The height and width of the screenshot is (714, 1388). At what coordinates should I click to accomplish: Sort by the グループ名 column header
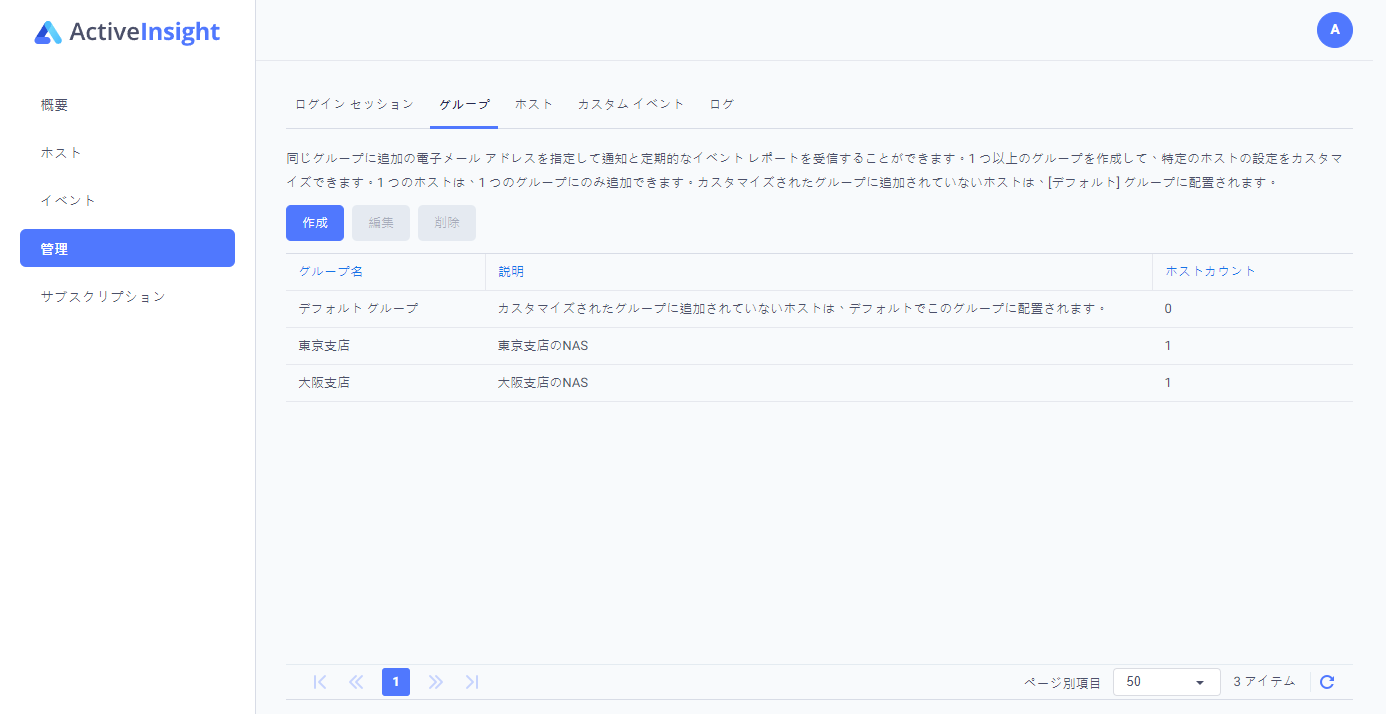point(331,272)
